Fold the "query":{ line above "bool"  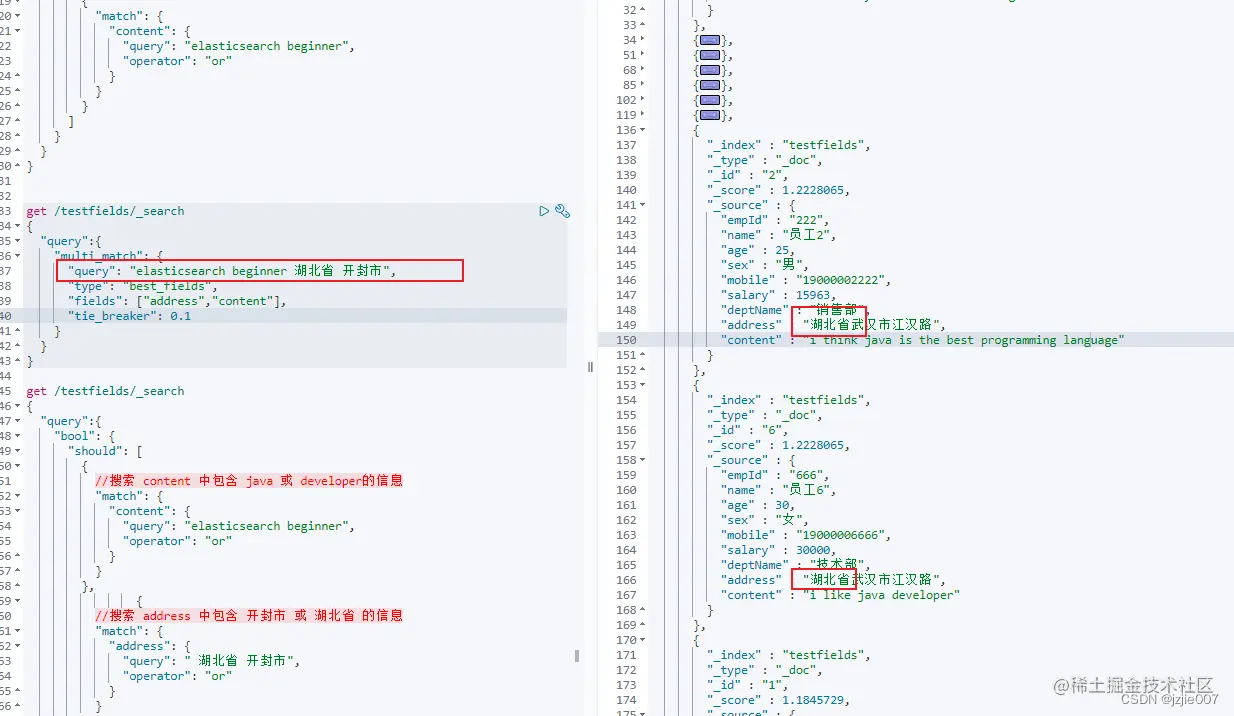[x=18, y=421]
